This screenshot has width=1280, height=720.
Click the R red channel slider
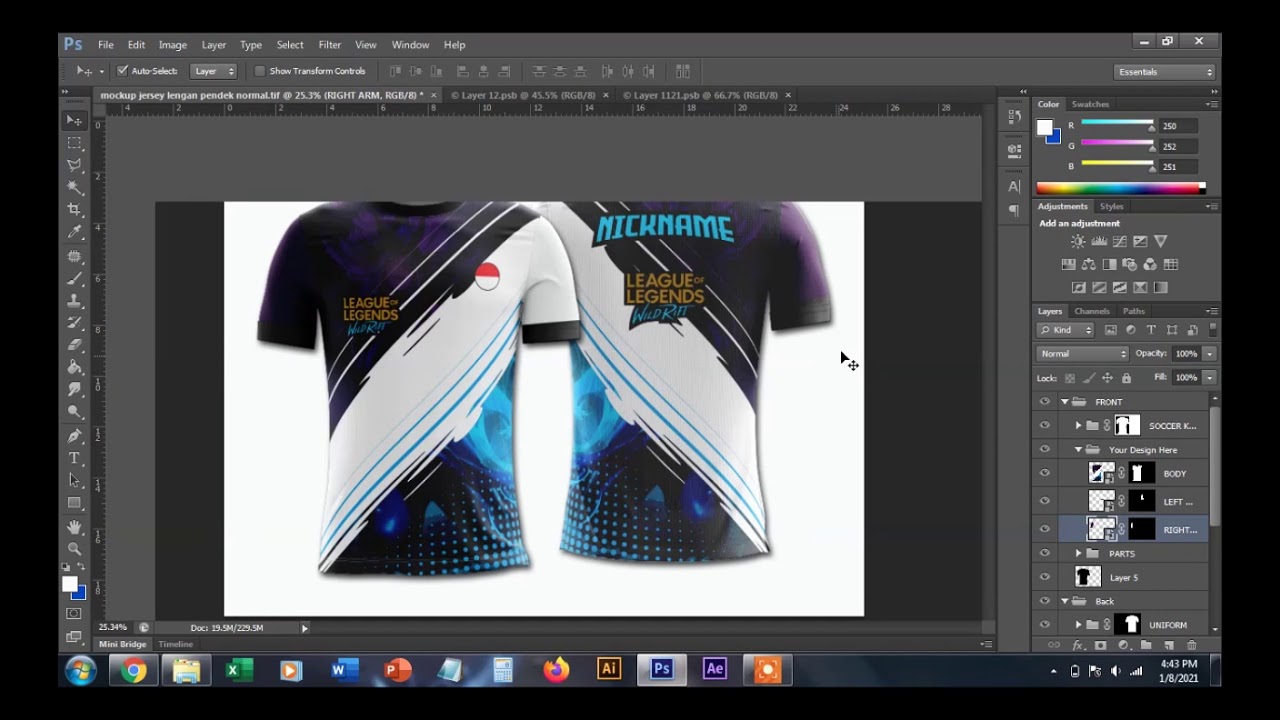click(x=1117, y=123)
